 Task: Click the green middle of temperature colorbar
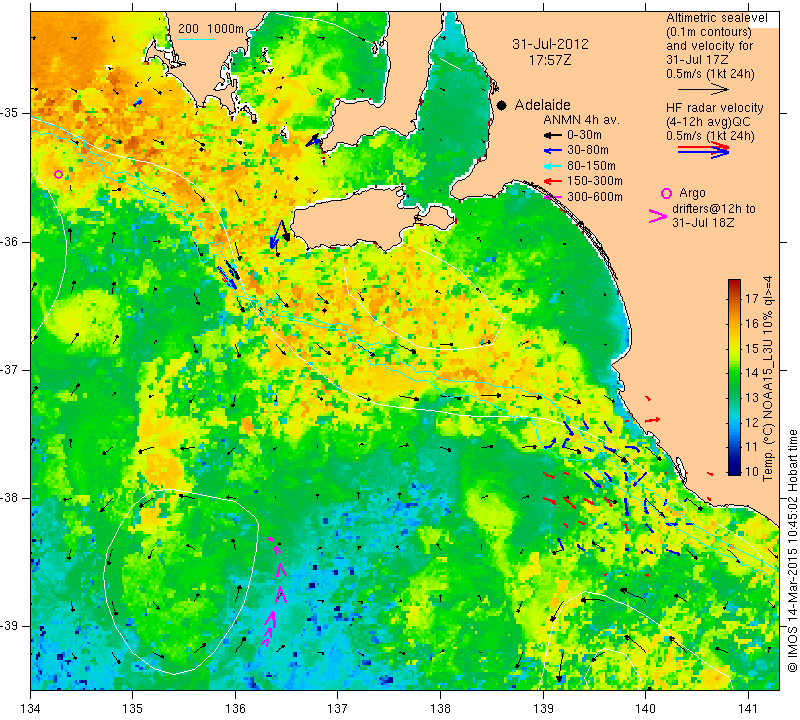[734, 377]
